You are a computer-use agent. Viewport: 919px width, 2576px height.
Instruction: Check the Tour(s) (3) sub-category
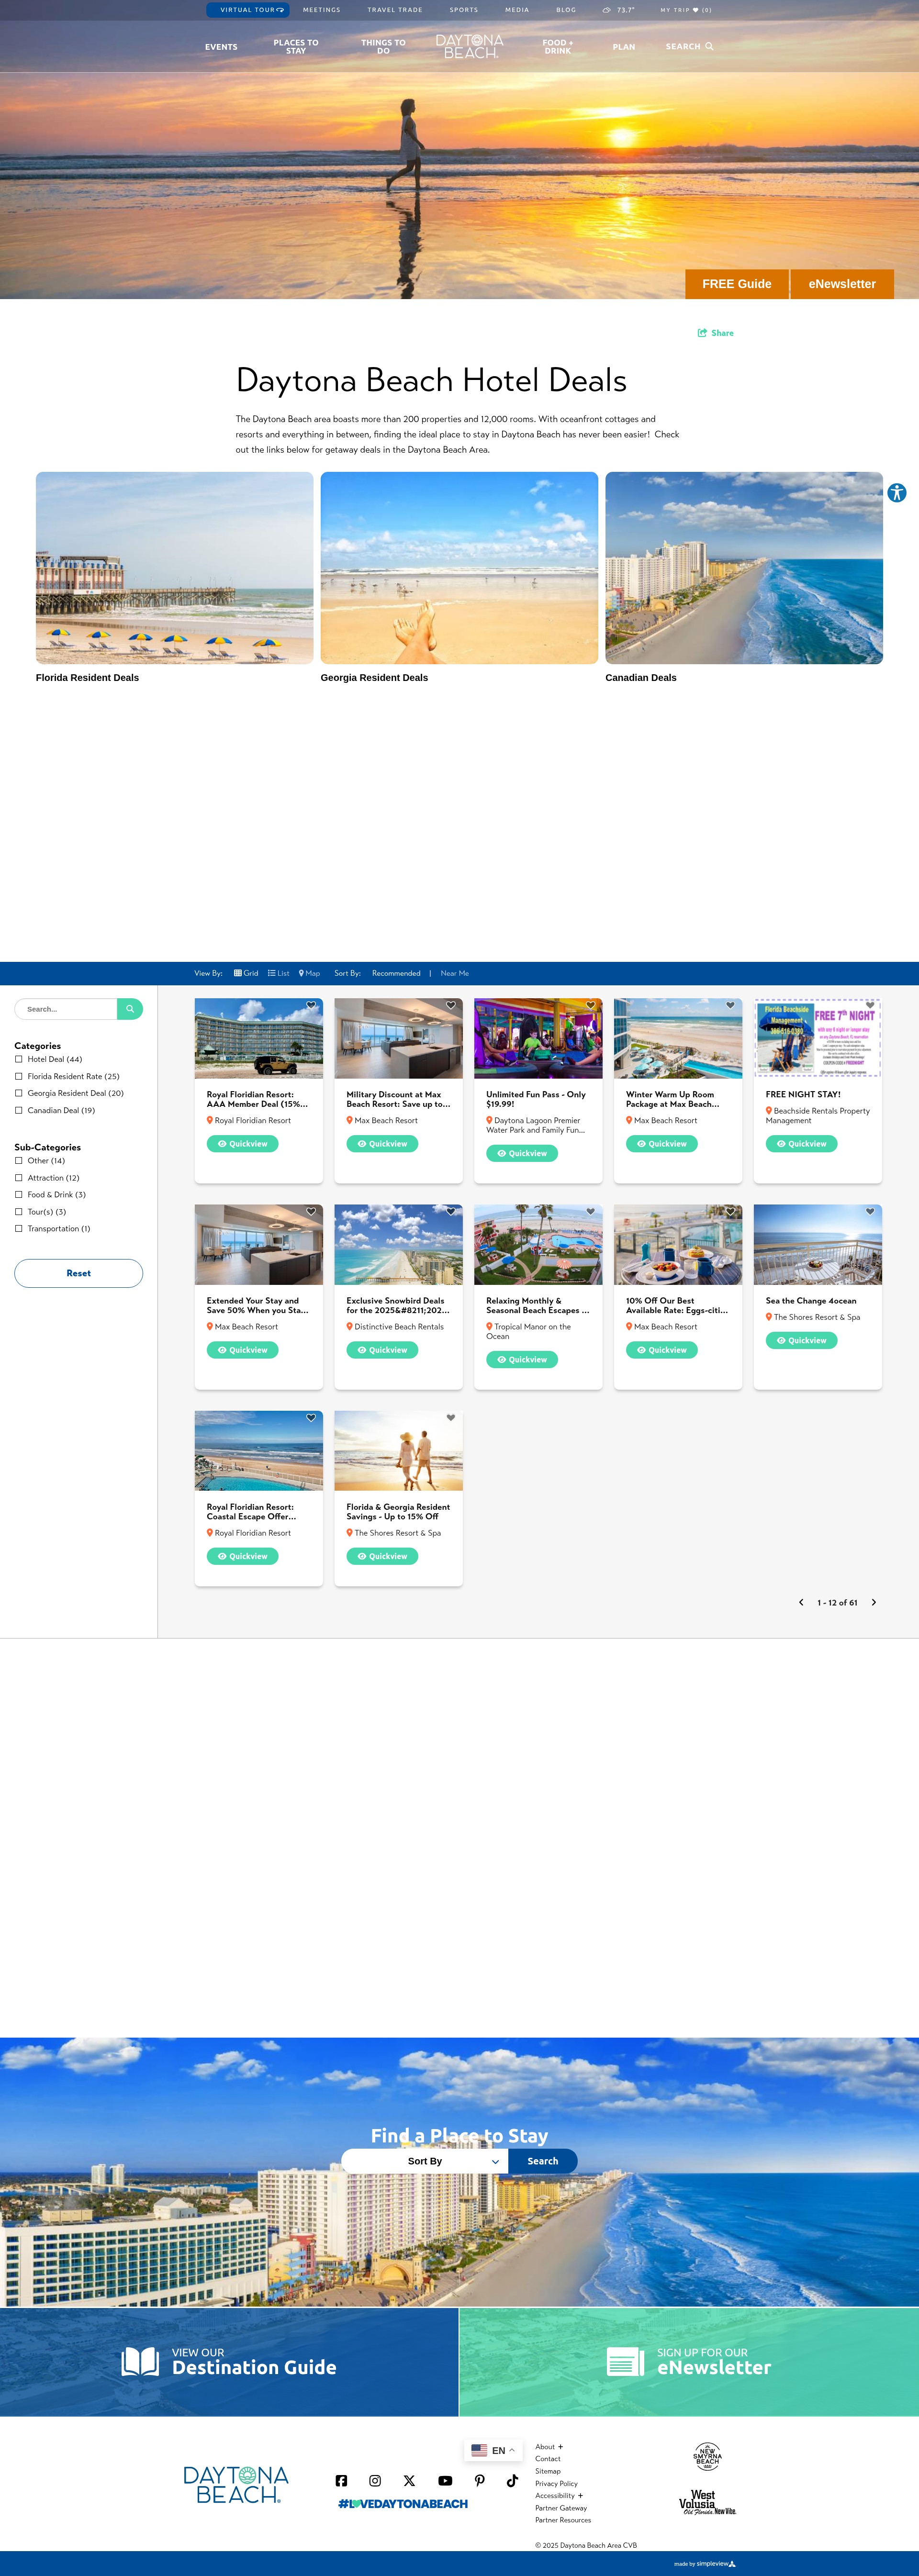point(19,1211)
